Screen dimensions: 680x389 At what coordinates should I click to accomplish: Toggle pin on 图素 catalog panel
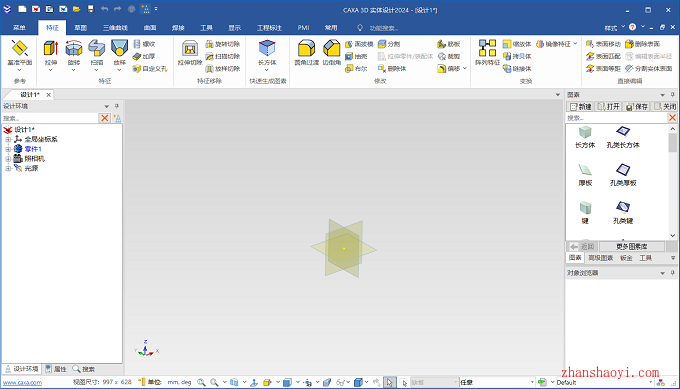tap(673, 95)
